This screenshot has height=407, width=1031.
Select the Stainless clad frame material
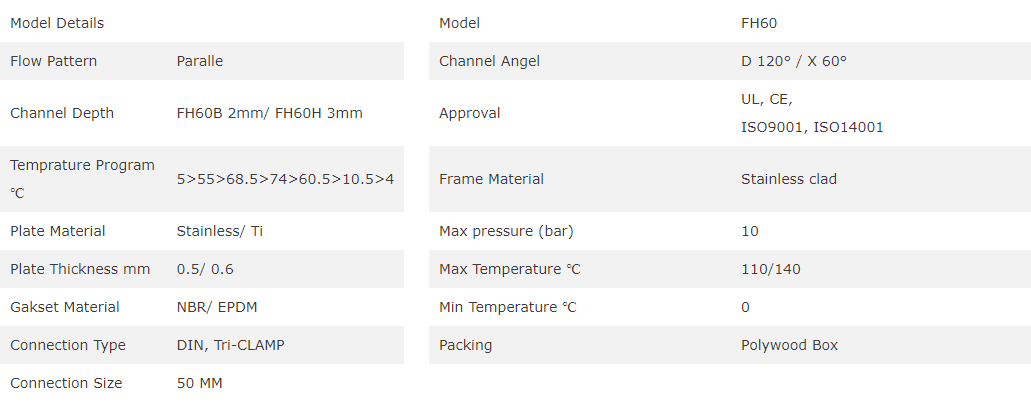[x=789, y=179]
